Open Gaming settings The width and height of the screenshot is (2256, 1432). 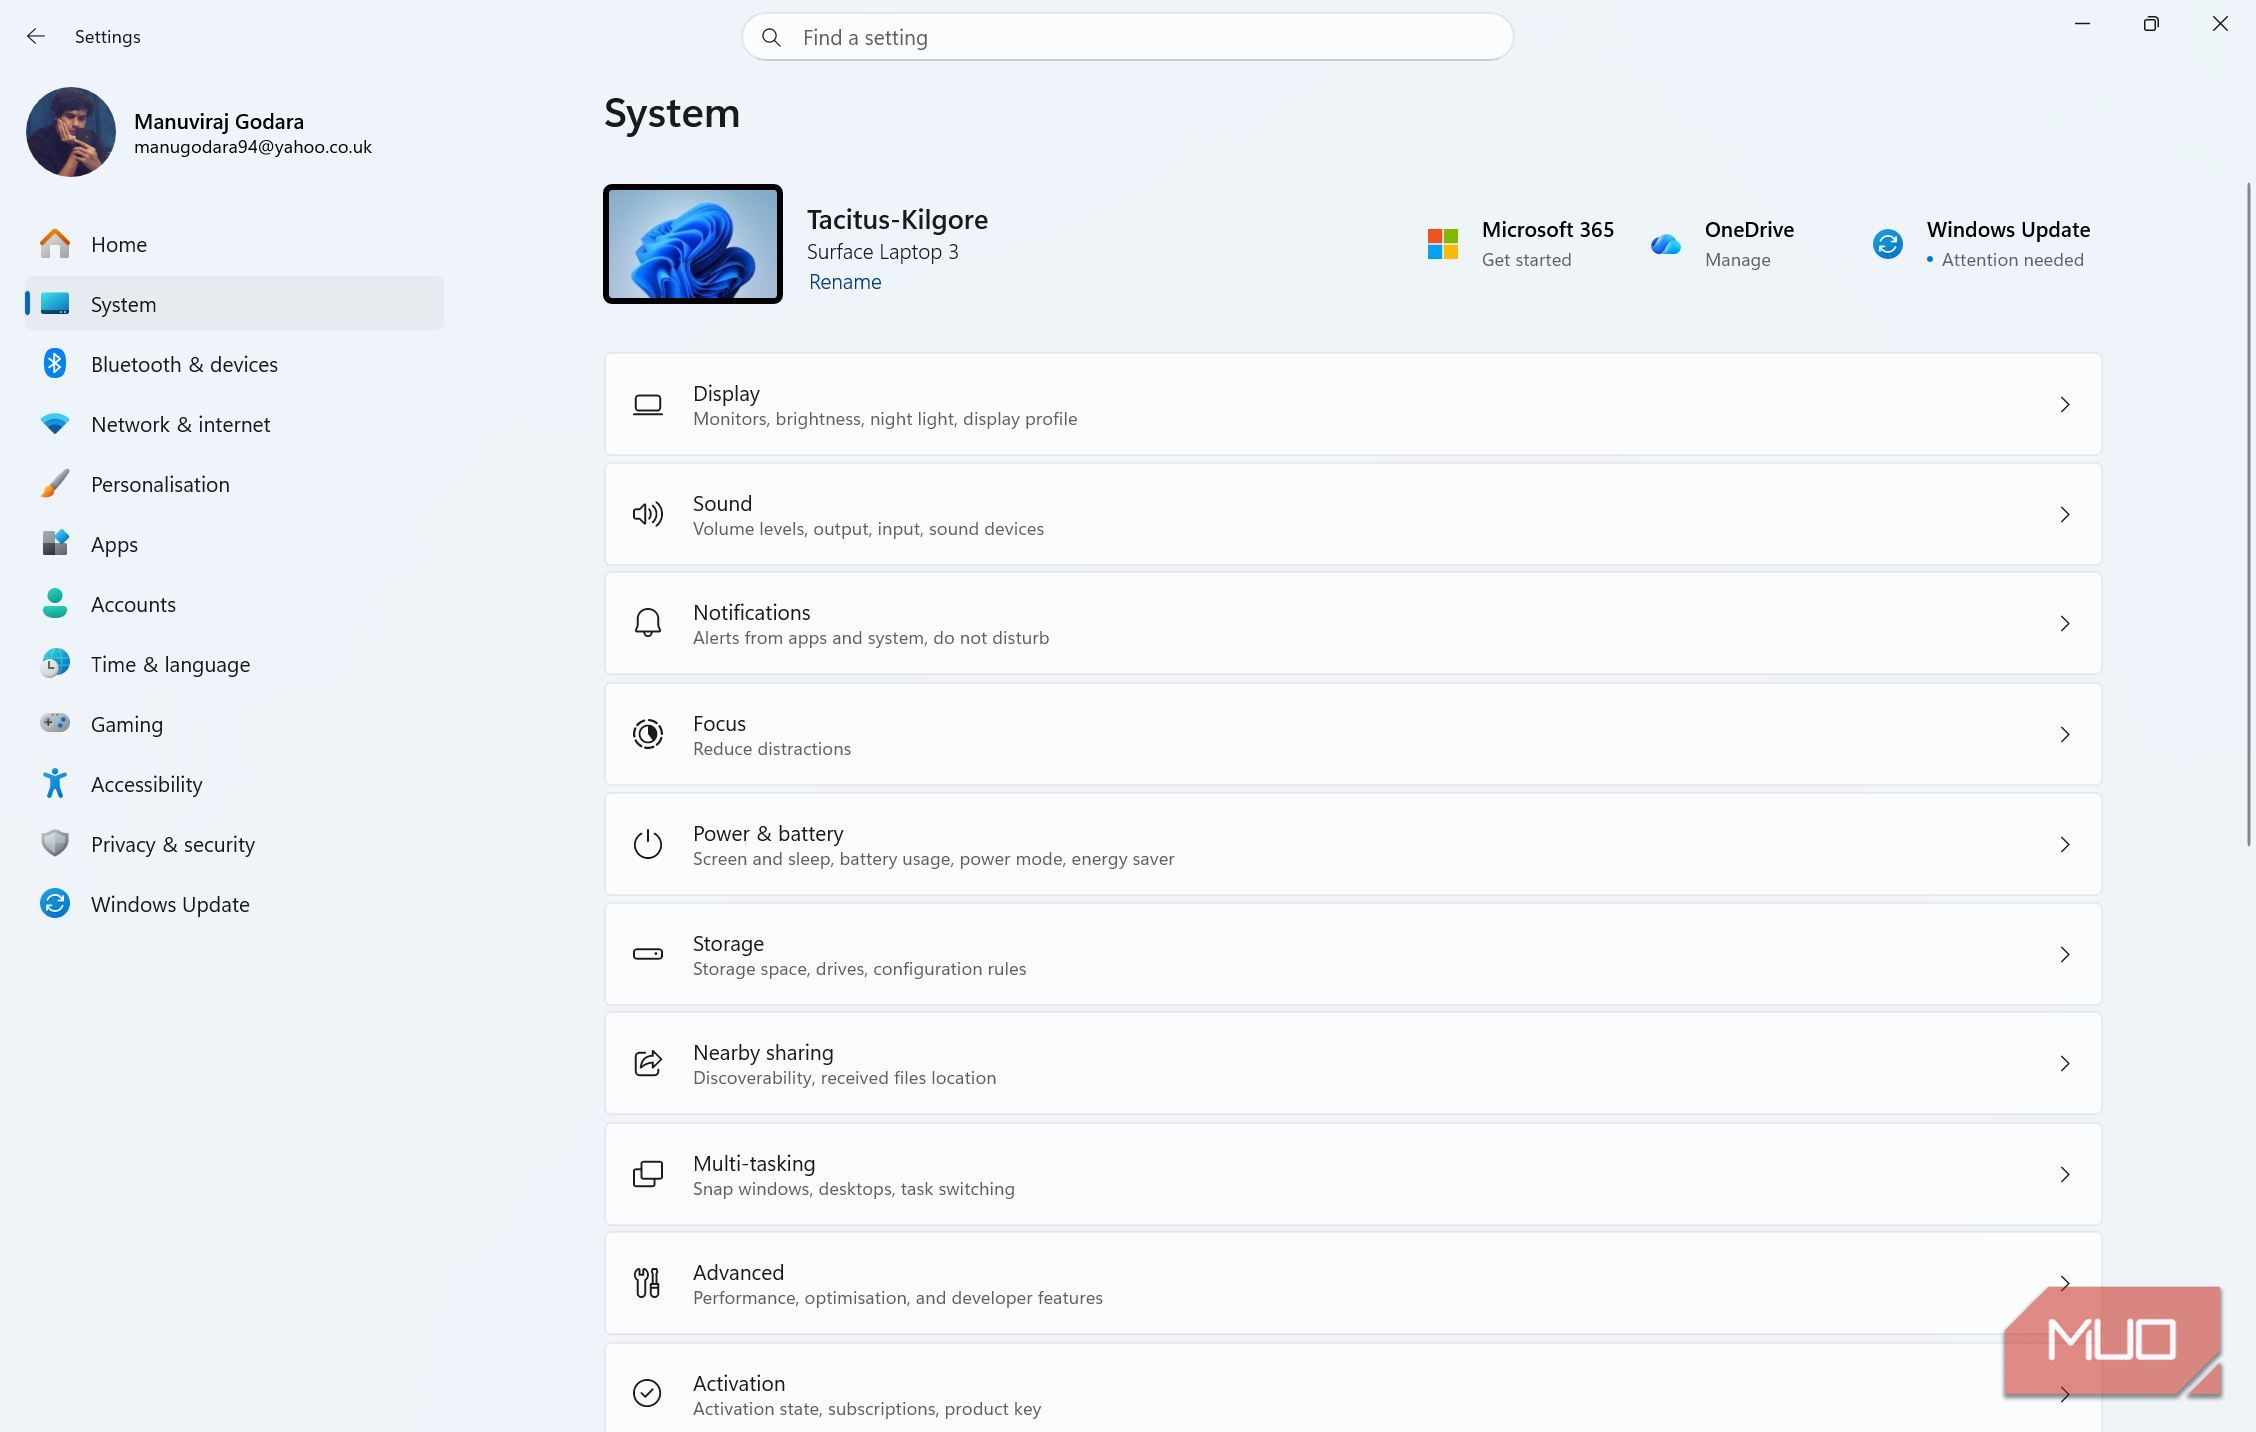(x=234, y=724)
